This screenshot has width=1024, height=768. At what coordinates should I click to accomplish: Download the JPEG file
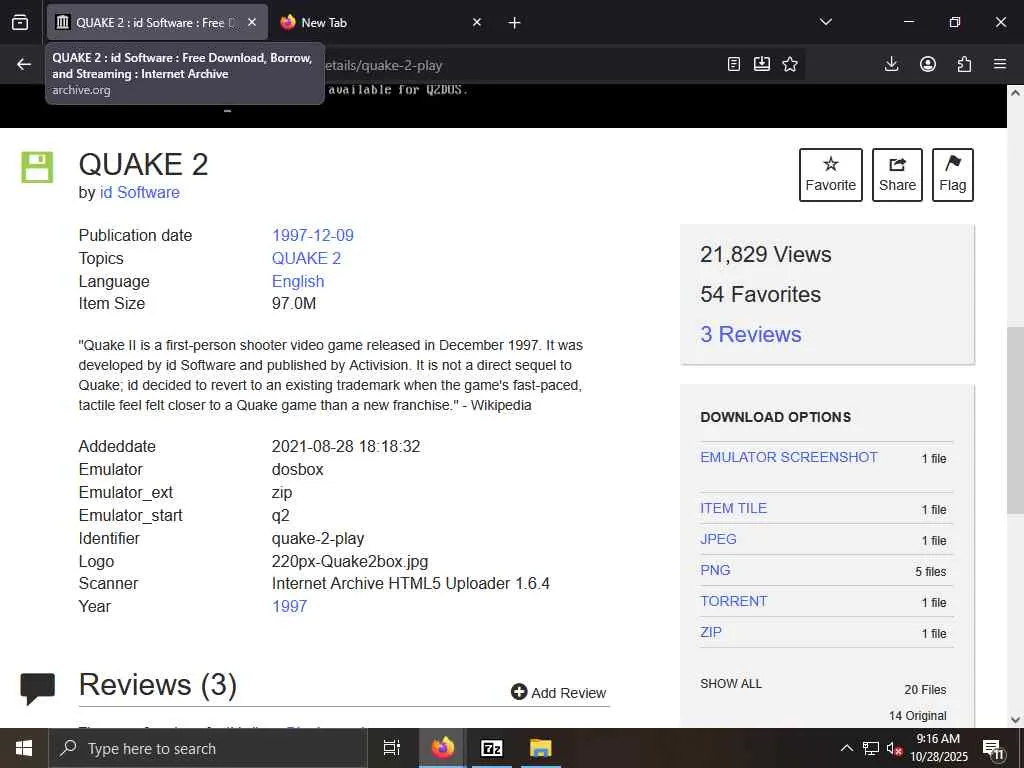click(718, 539)
